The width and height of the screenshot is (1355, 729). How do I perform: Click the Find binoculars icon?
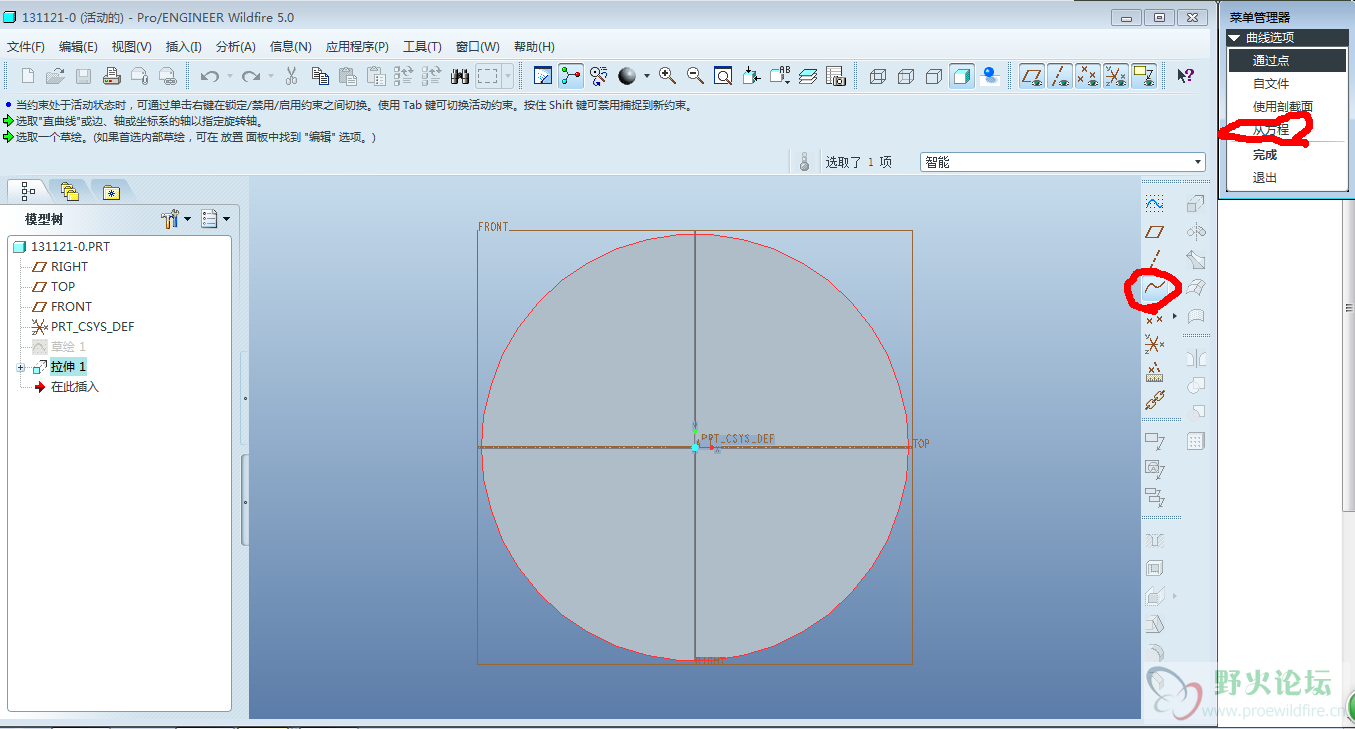pyautogui.click(x=460, y=76)
